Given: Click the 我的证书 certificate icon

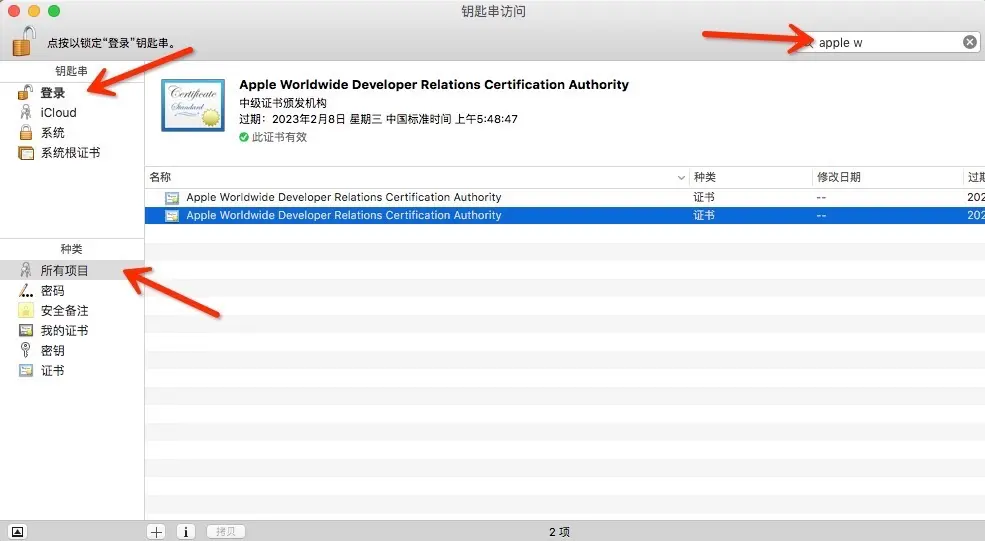Looking at the screenshot, I should click(26, 331).
